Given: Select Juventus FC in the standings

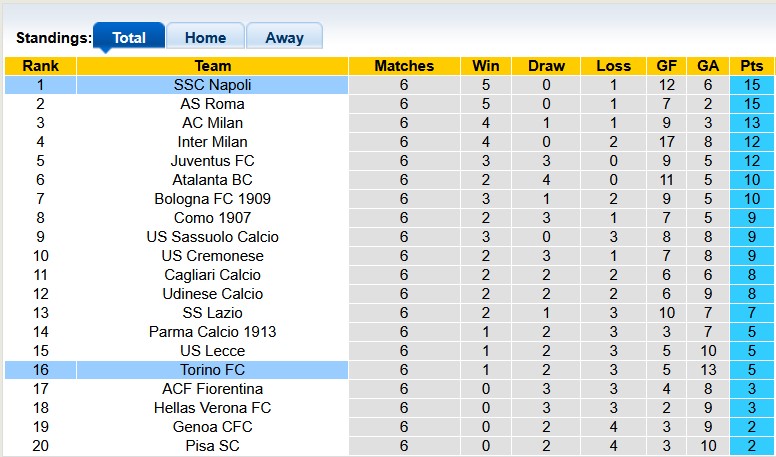Looking at the screenshot, I should click(x=212, y=161).
